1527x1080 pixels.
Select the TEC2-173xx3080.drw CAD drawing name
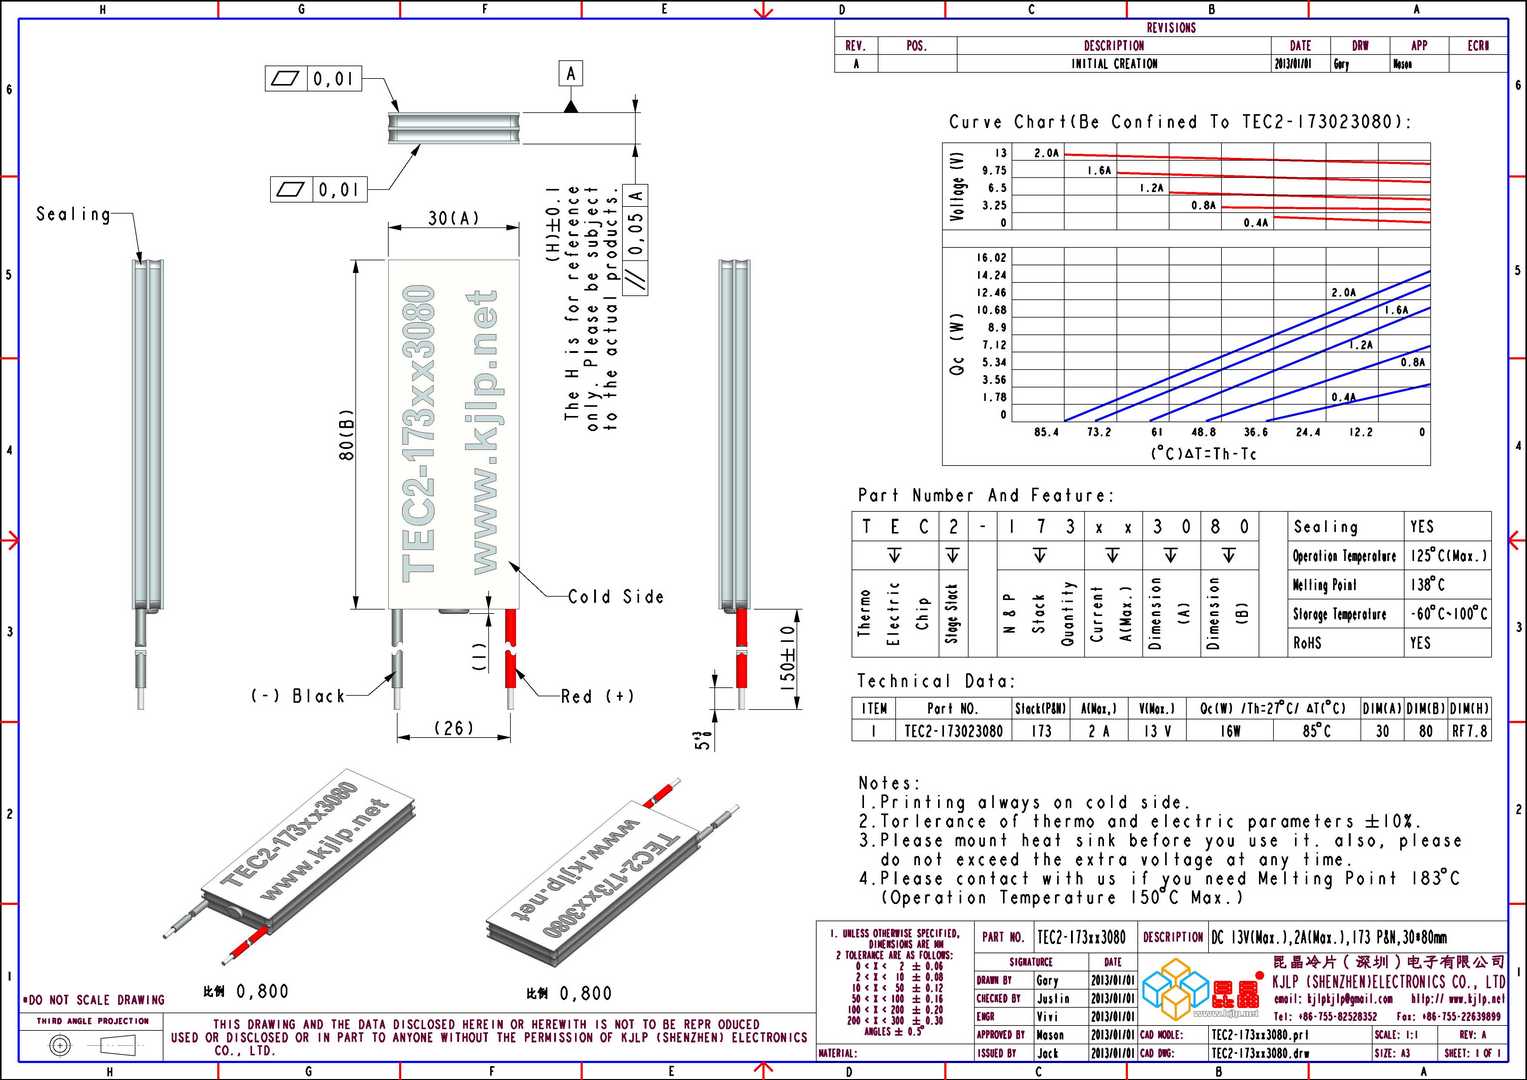1259,1053
